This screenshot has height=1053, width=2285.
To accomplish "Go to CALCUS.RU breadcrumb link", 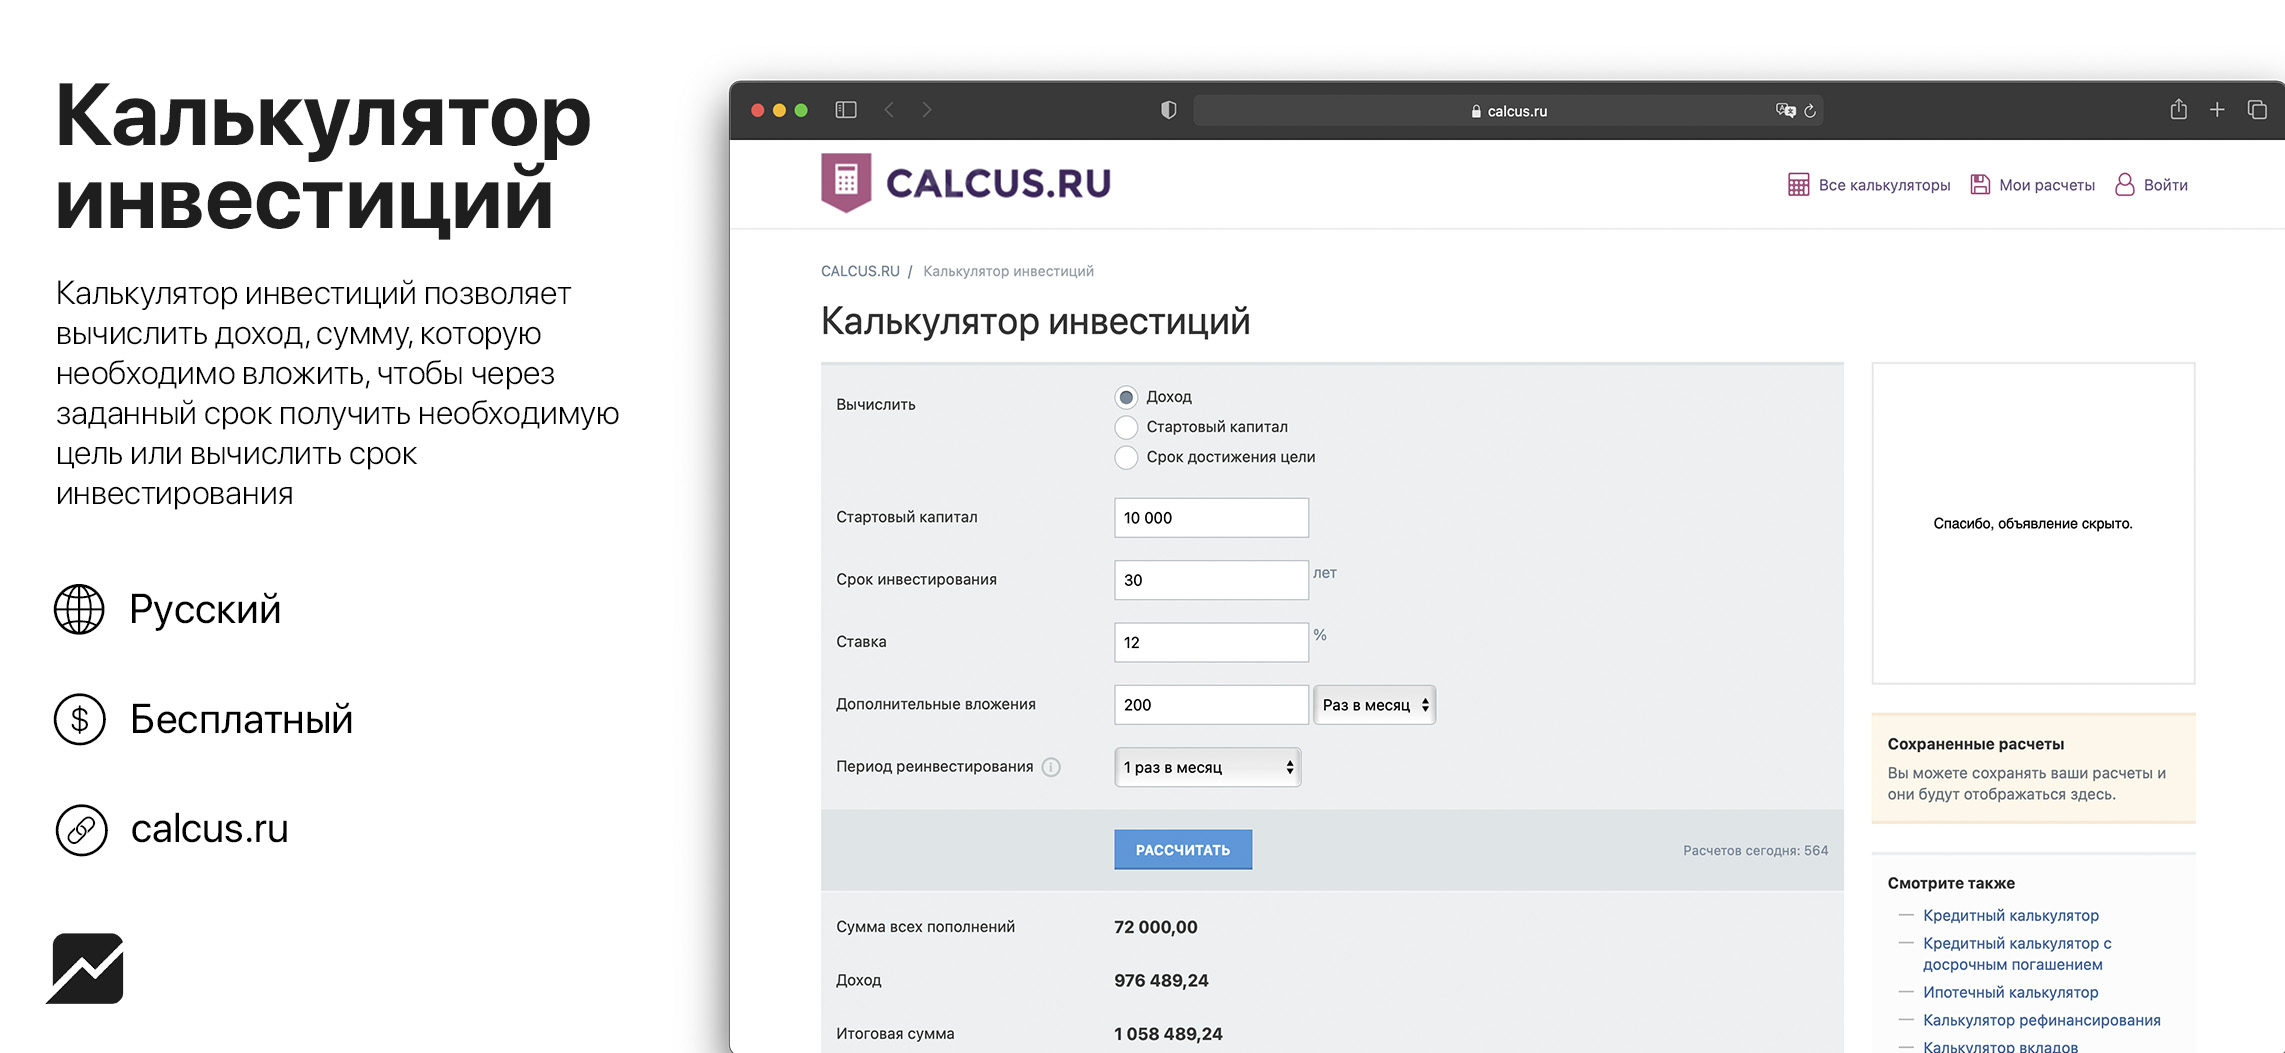I will 860,271.
